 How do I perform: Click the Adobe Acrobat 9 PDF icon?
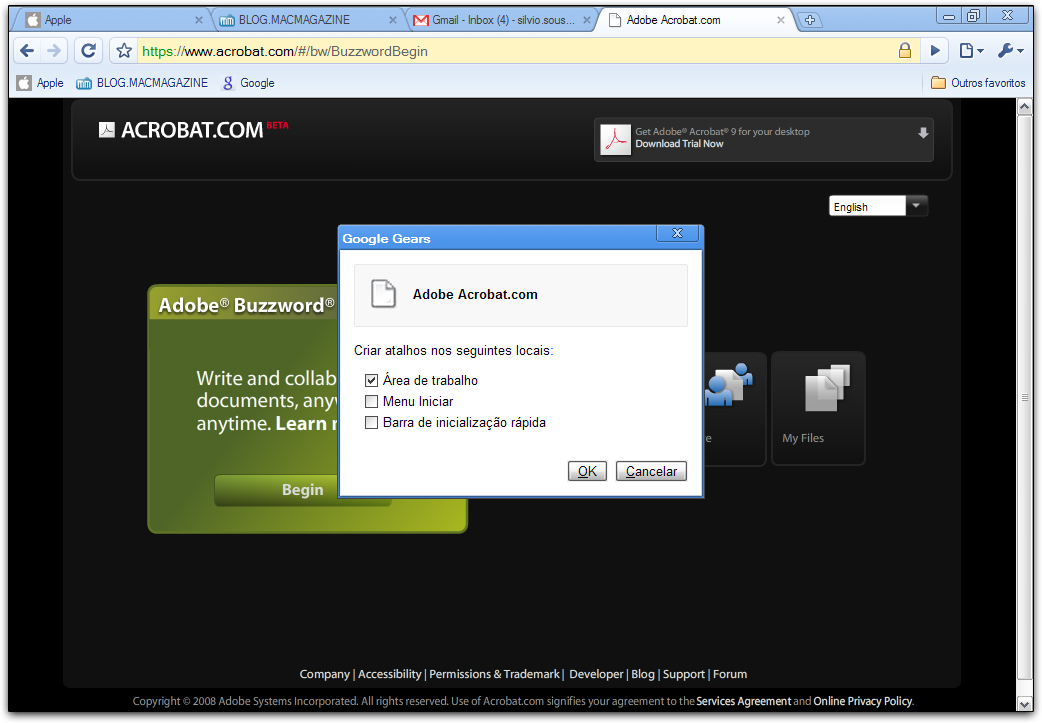(615, 140)
